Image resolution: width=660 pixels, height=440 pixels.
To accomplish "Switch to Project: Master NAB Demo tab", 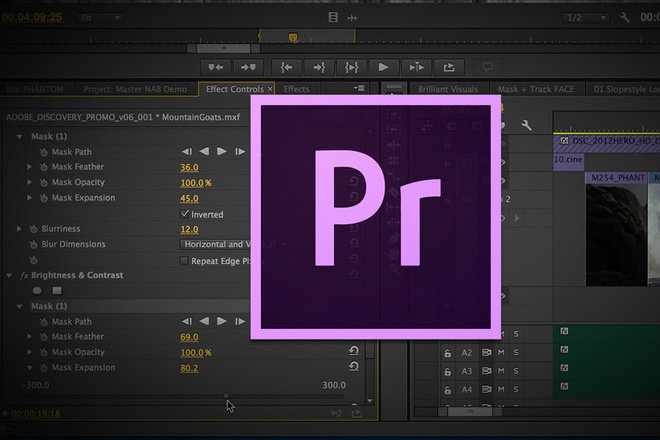I will coord(135,89).
